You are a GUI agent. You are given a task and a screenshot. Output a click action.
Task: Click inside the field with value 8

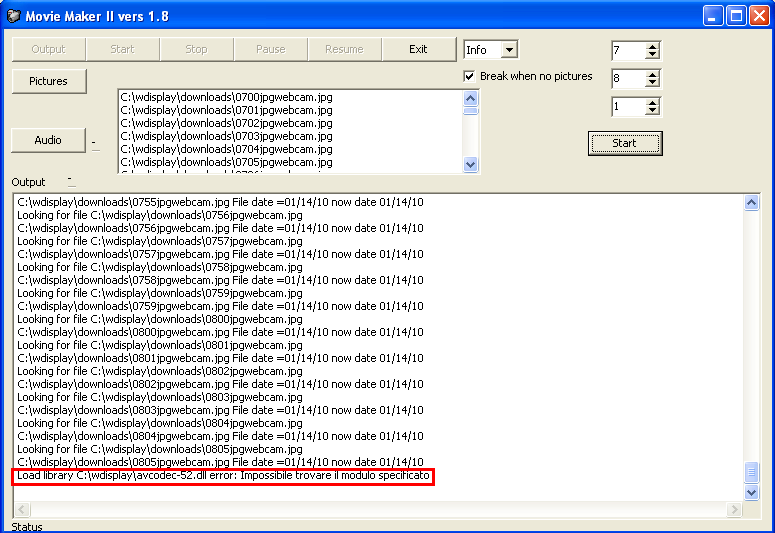pos(628,79)
